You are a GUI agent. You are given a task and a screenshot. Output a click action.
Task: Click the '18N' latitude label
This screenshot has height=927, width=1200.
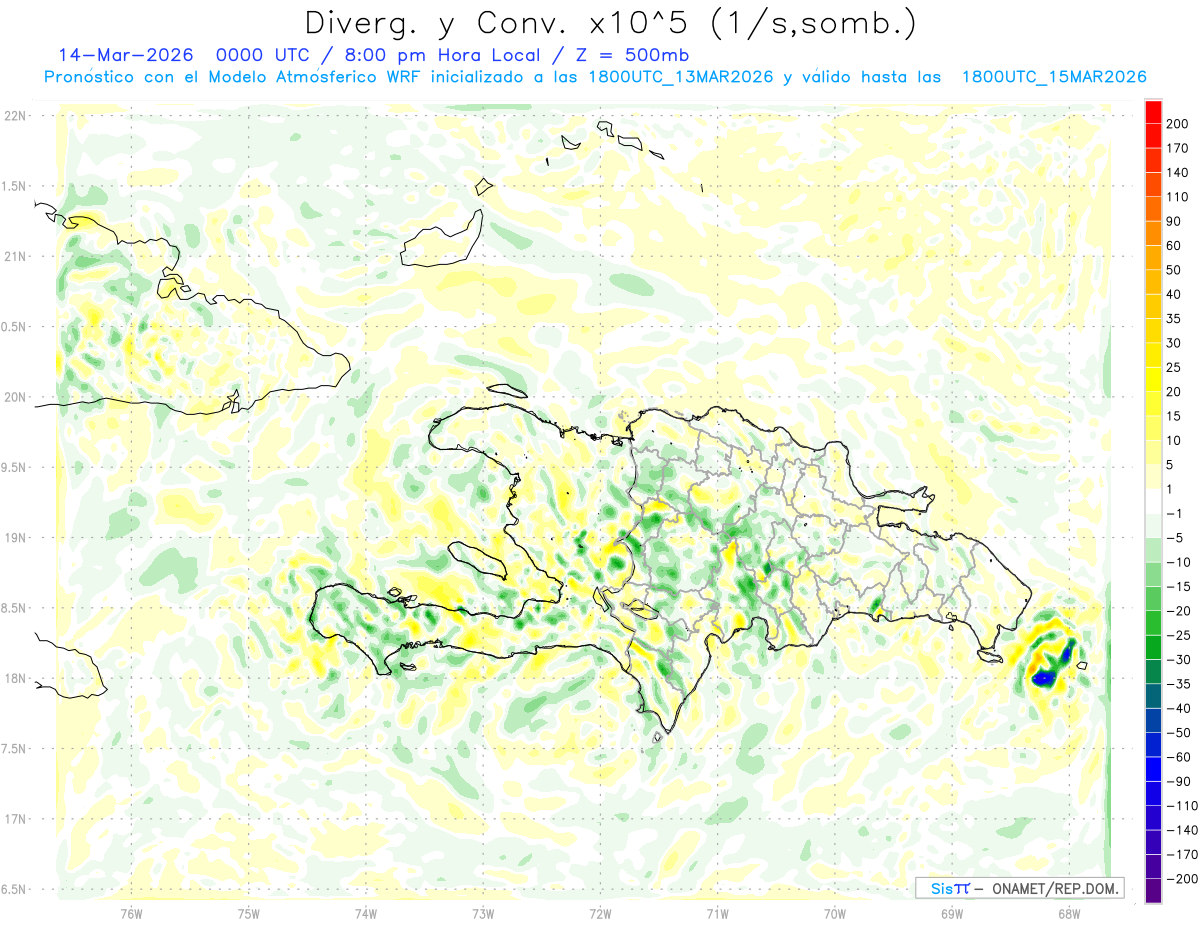[x=15, y=678]
